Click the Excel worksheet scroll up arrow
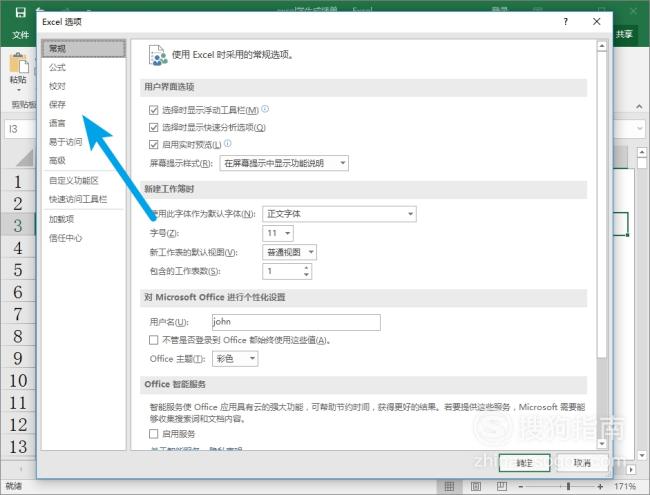The height and width of the screenshot is (495, 650). click(642, 153)
